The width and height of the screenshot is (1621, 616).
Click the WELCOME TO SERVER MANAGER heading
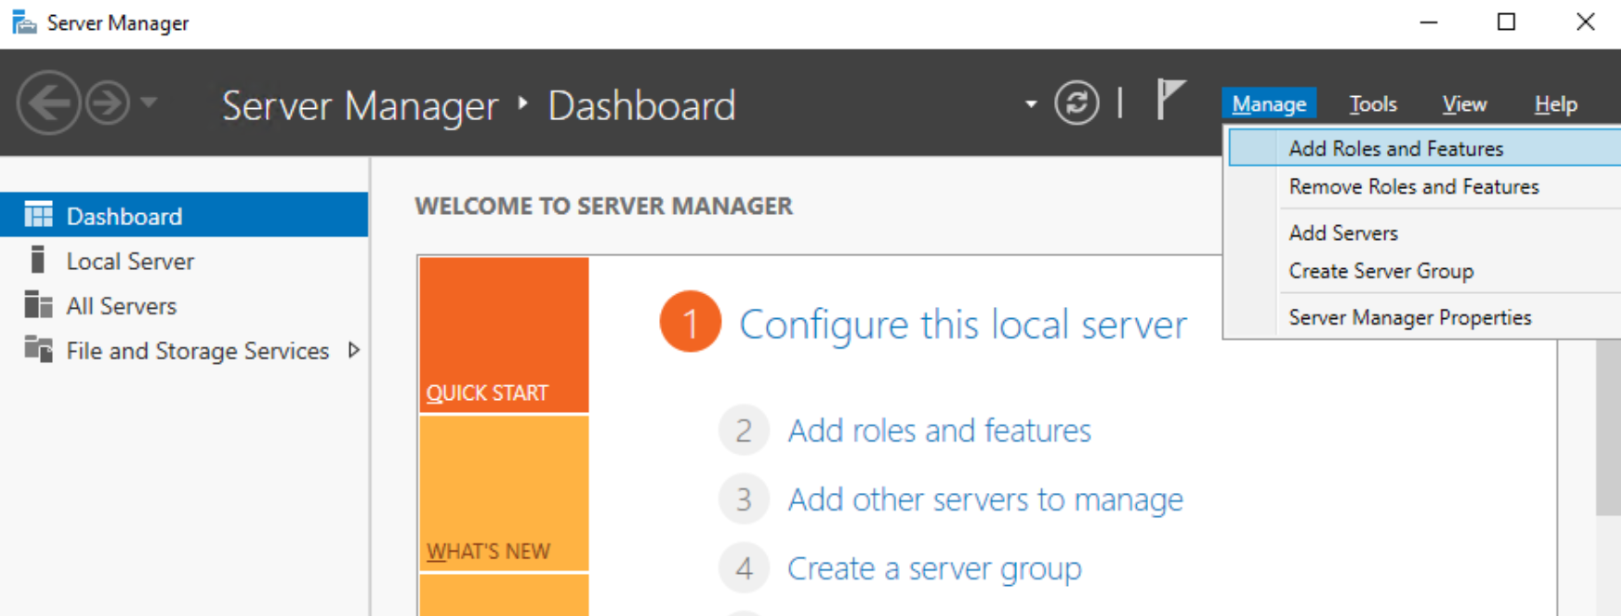[604, 206]
